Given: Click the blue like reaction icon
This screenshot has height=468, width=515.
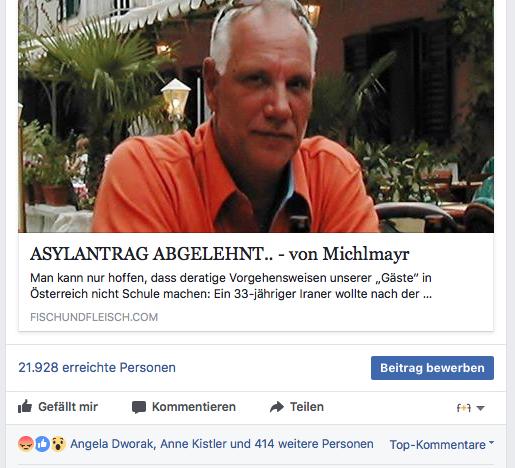Looking at the screenshot, I should (x=42, y=444).
